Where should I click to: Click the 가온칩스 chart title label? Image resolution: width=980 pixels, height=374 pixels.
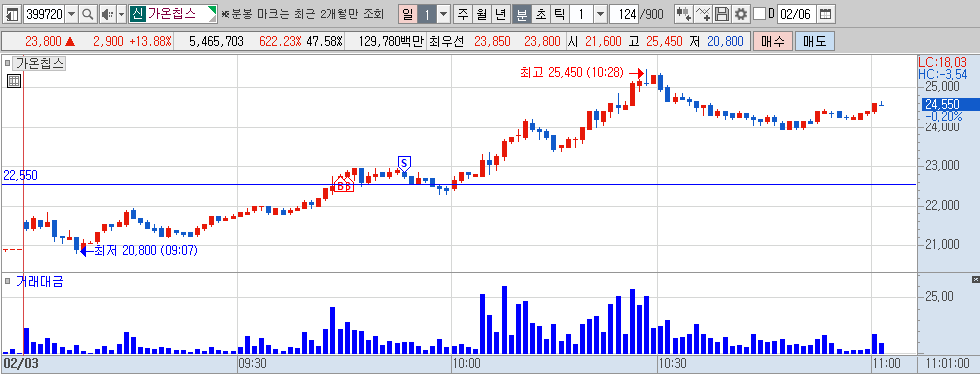pyautogui.click(x=40, y=63)
